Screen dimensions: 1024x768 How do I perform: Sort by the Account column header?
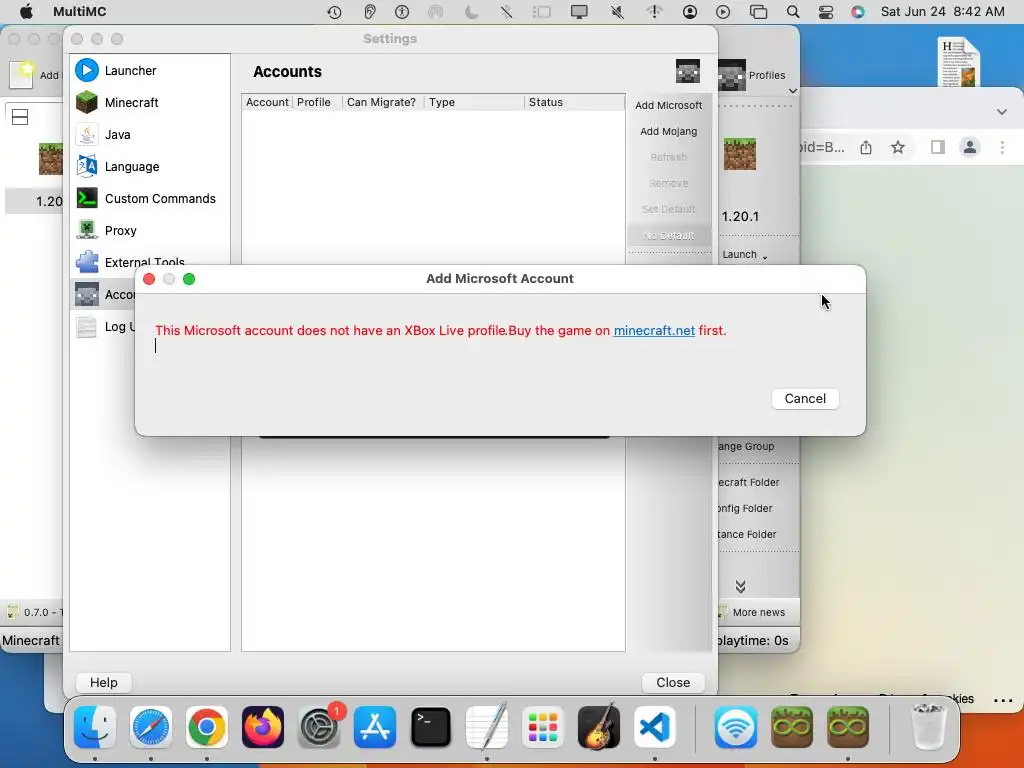(267, 102)
